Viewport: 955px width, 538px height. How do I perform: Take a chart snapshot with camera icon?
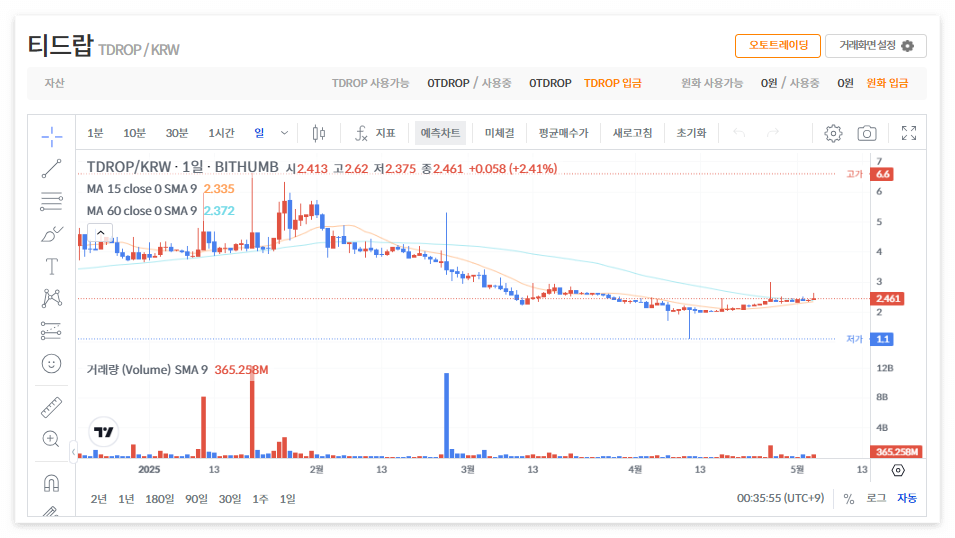click(x=867, y=133)
